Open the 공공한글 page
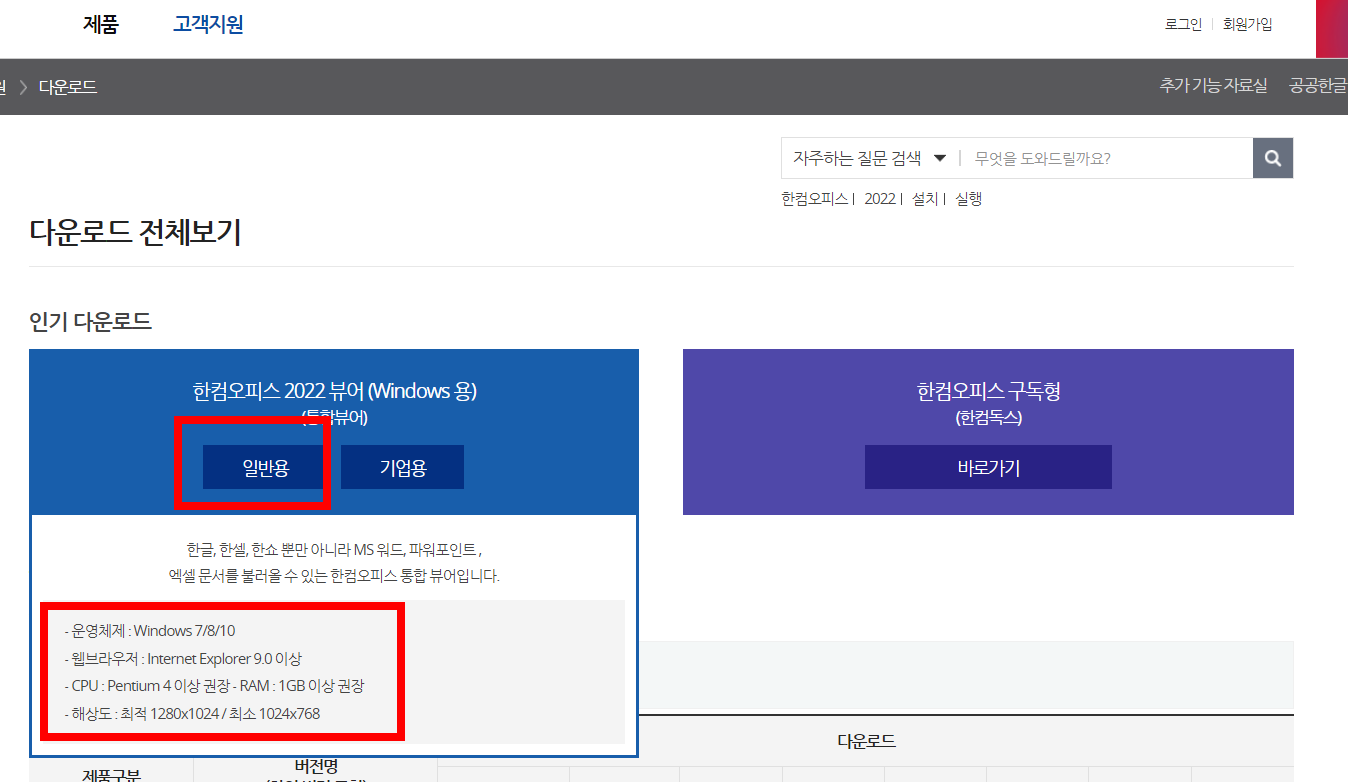1348x782 pixels. pyautogui.click(x=1316, y=86)
